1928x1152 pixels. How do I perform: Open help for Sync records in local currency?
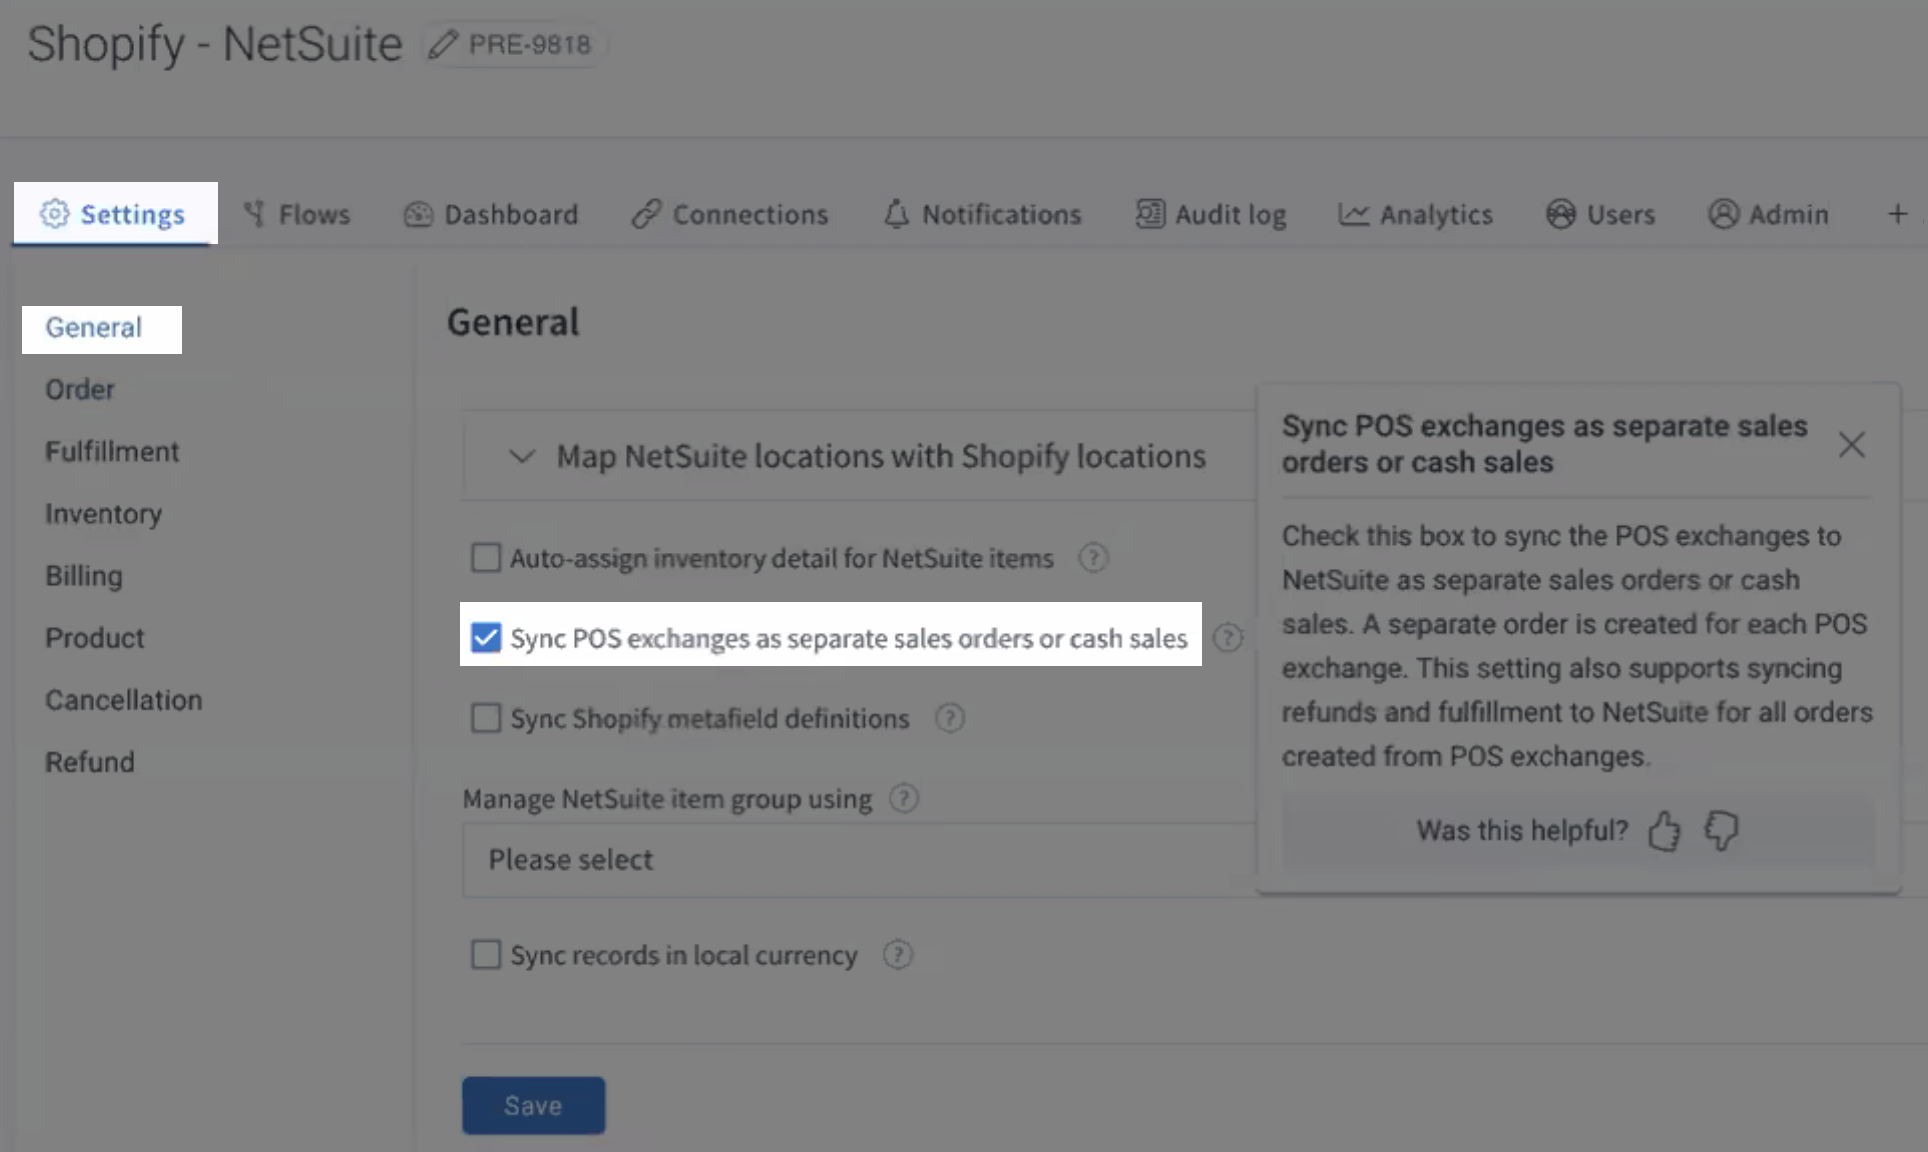897,955
